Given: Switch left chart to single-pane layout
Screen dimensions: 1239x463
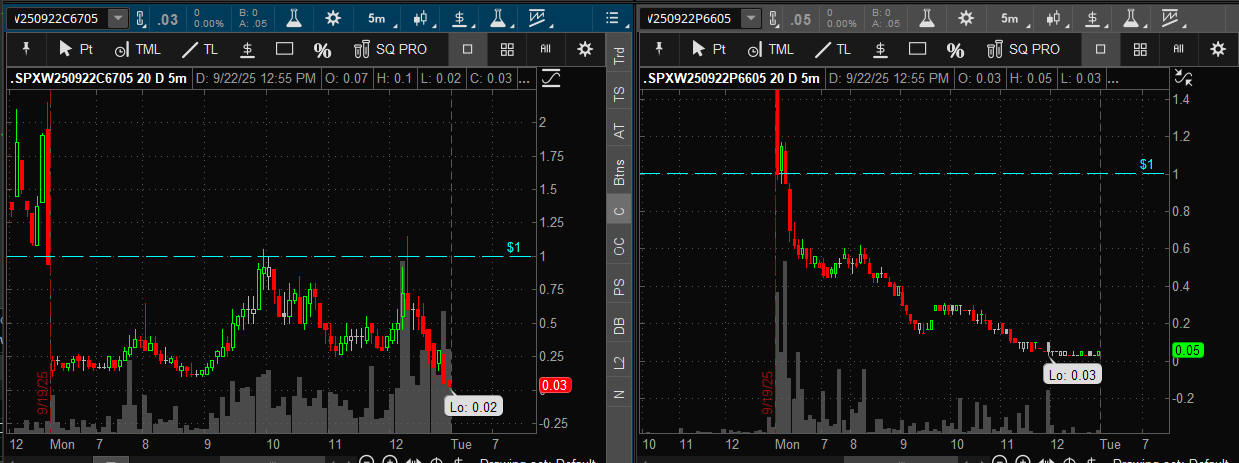Looking at the screenshot, I should pyautogui.click(x=468, y=49).
